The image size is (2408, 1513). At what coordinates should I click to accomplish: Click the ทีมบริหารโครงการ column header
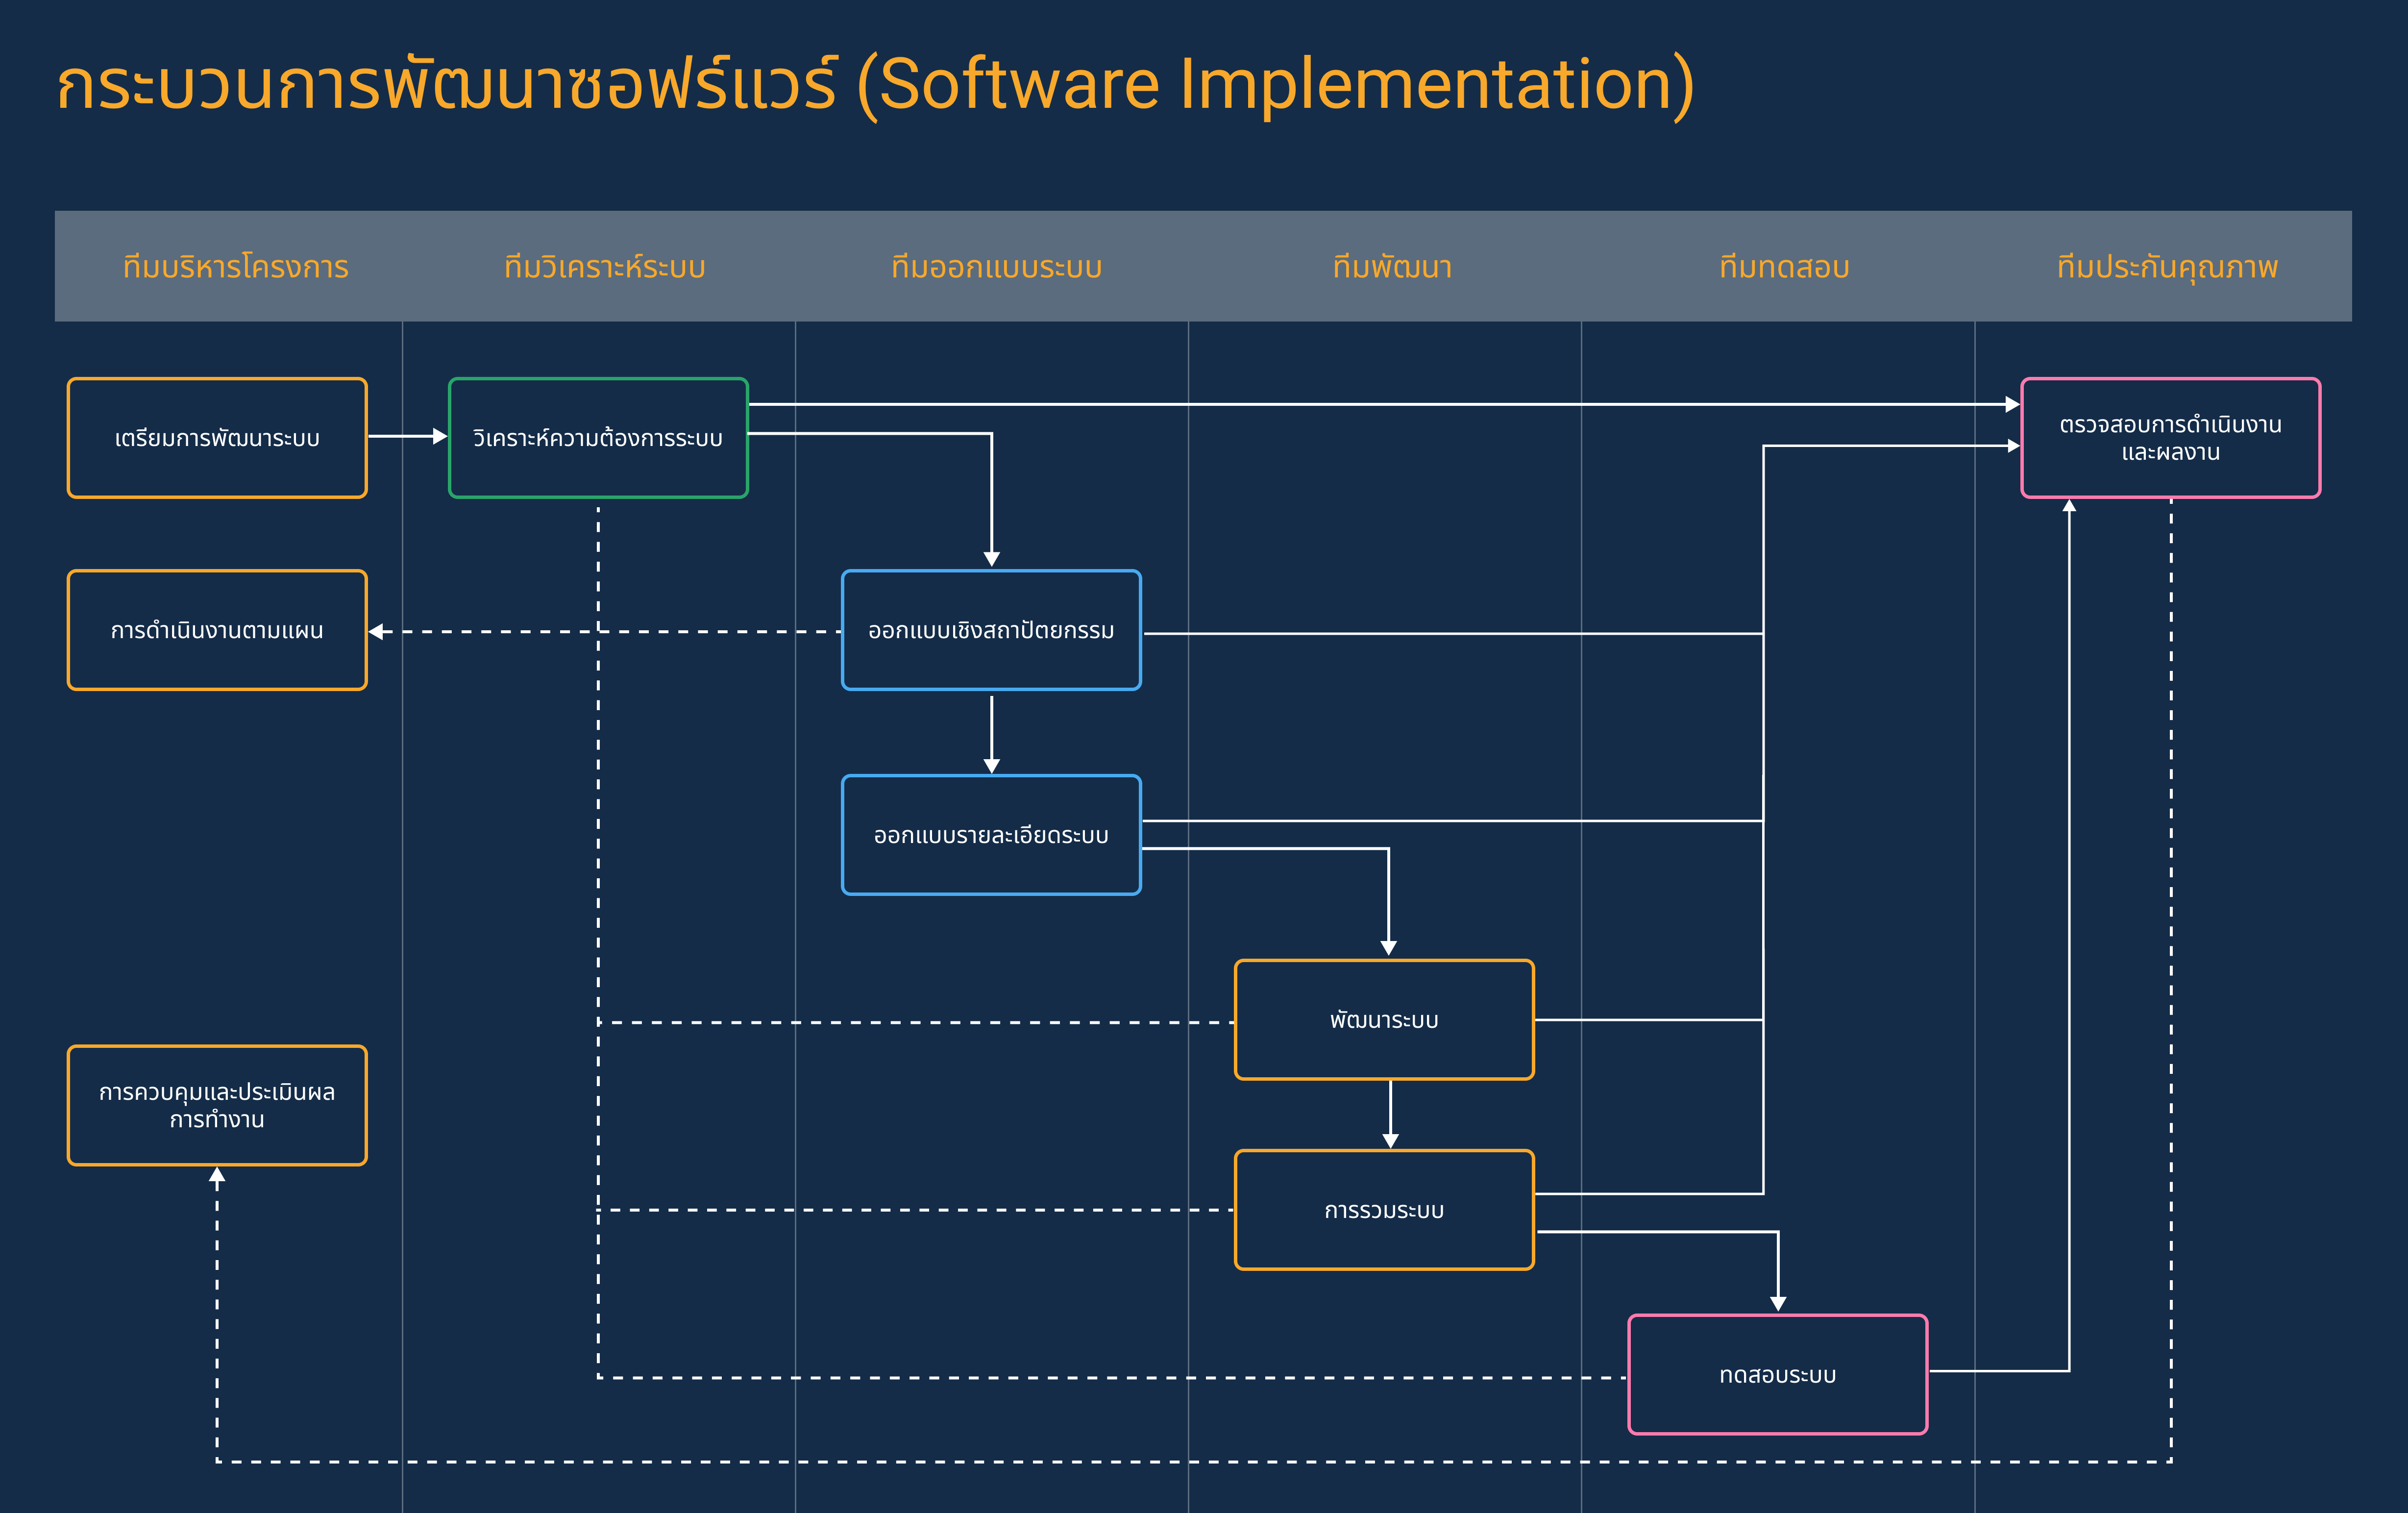(236, 267)
